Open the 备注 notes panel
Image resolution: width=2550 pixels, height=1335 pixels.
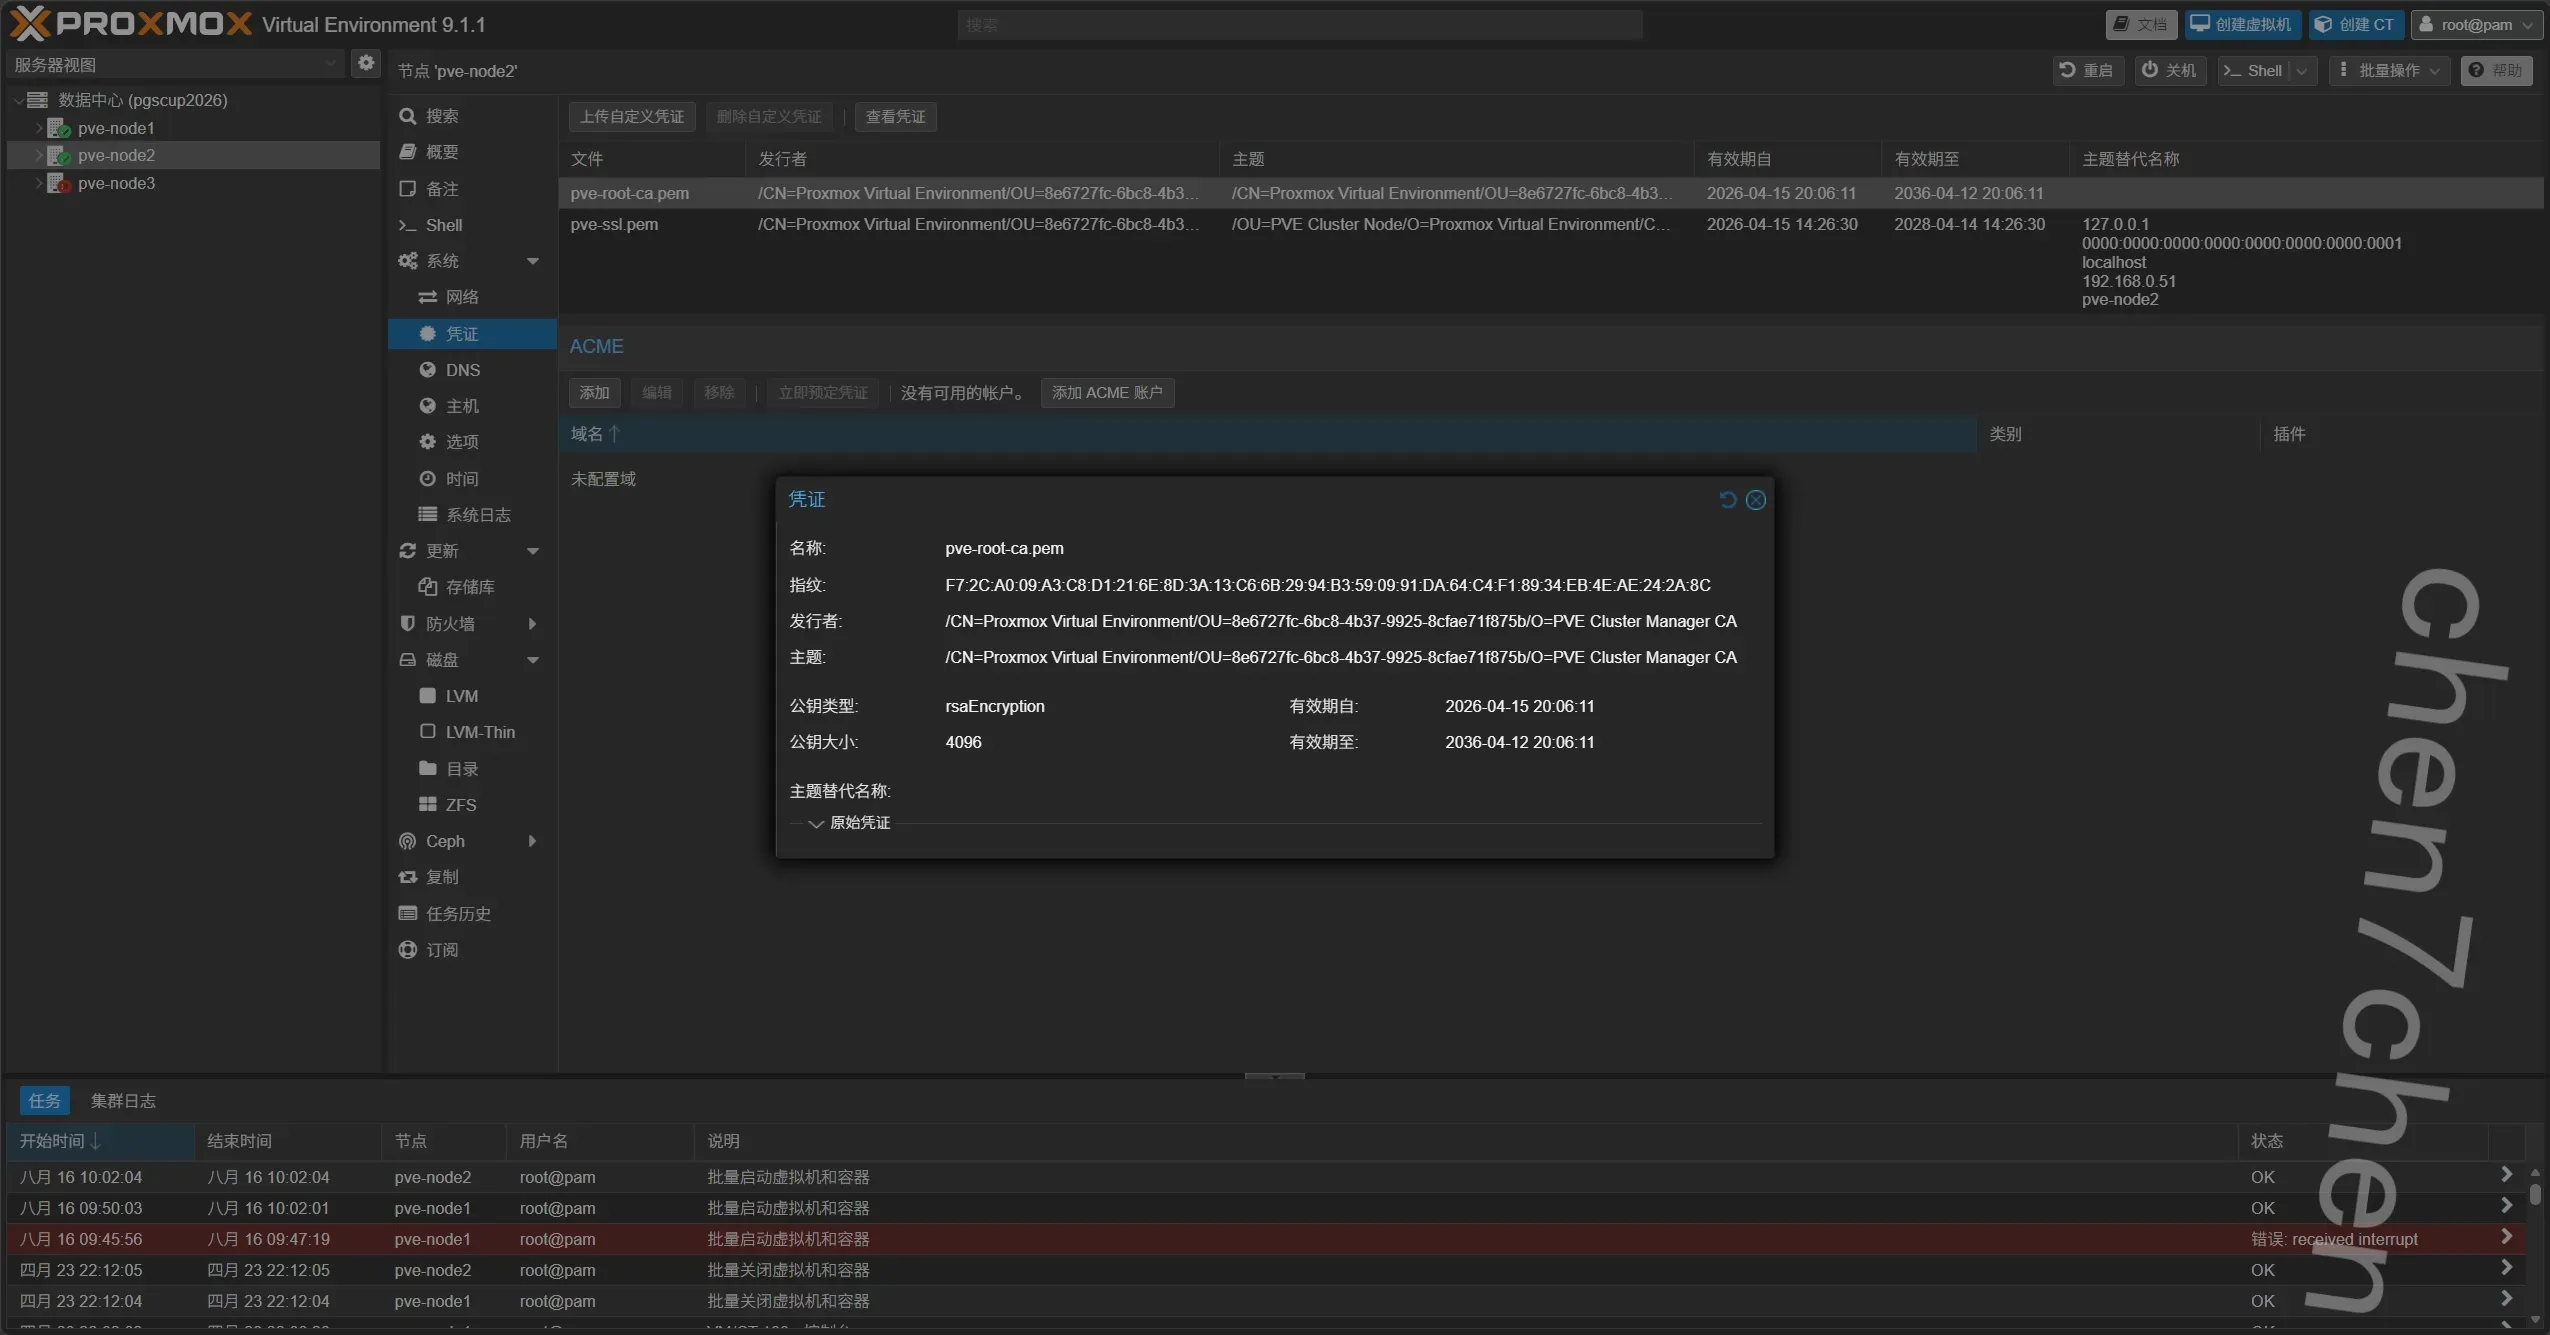[x=472, y=189]
